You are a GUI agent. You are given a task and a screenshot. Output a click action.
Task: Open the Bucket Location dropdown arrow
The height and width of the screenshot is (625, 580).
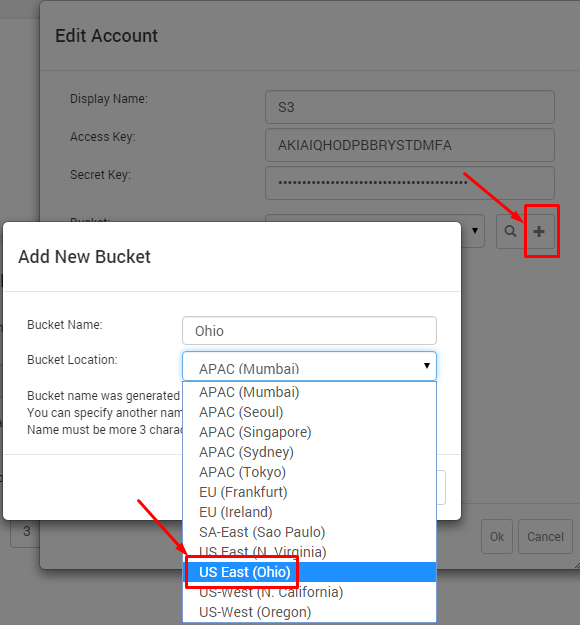pyautogui.click(x=427, y=366)
